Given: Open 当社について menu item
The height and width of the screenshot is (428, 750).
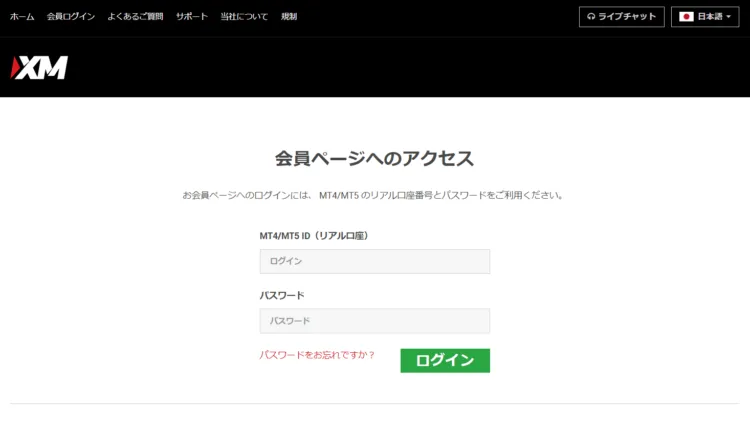Looking at the screenshot, I should click(x=244, y=17).
